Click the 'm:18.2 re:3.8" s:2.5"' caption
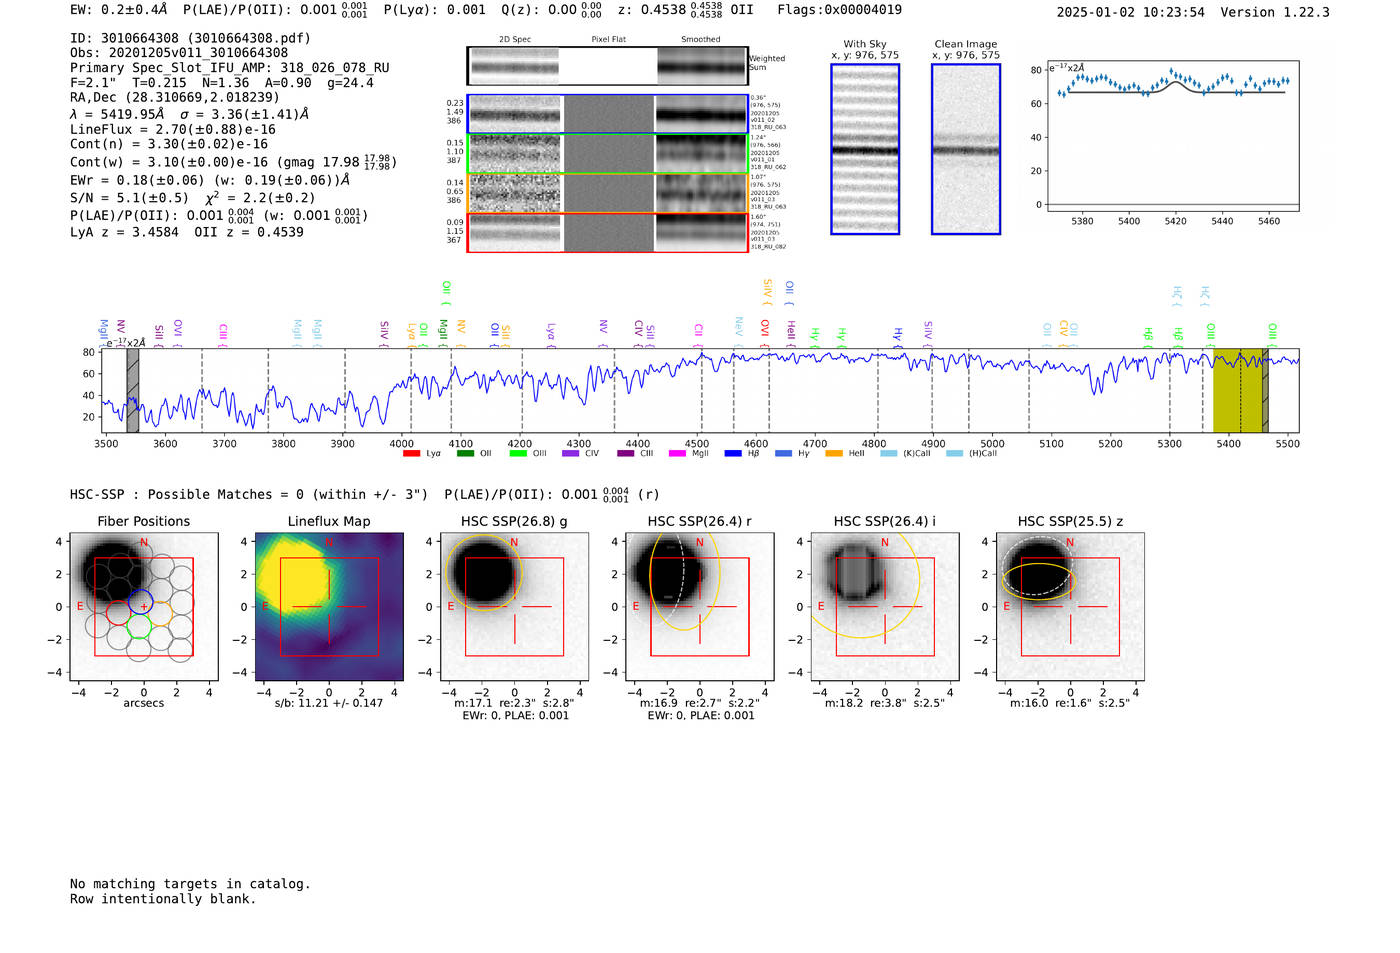 pos(885,703)
